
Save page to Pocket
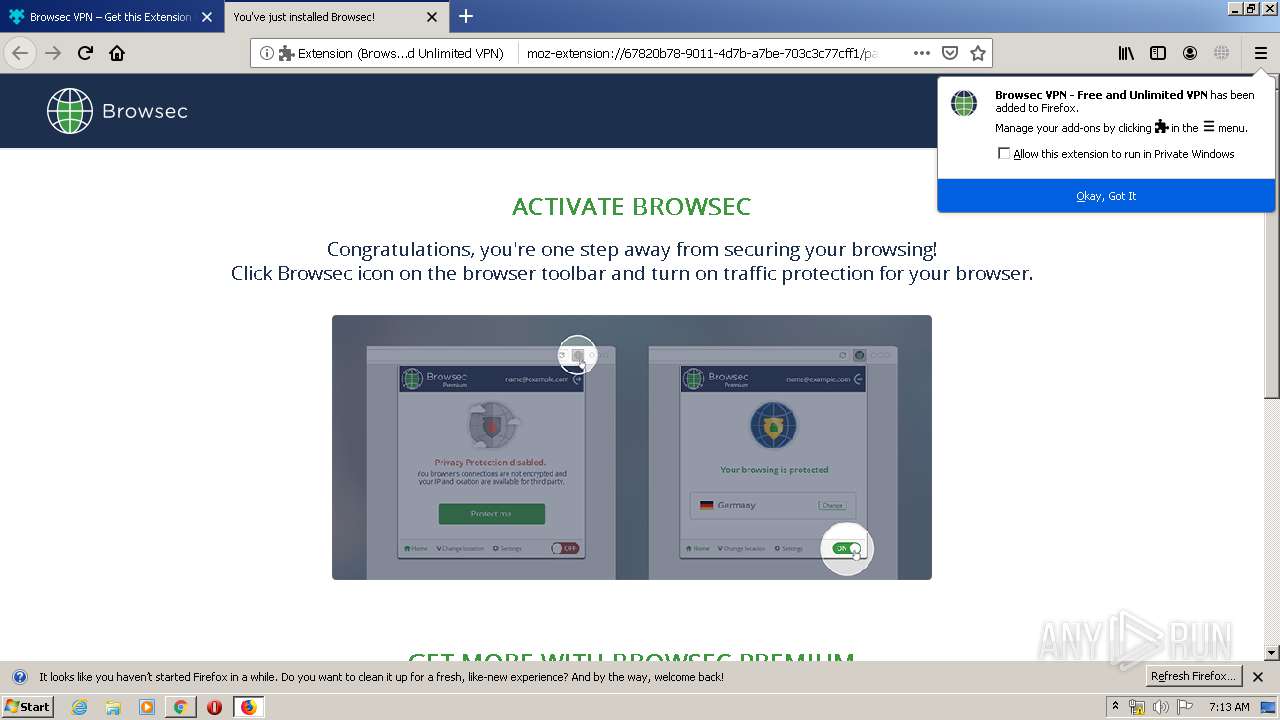pos(950,53)
